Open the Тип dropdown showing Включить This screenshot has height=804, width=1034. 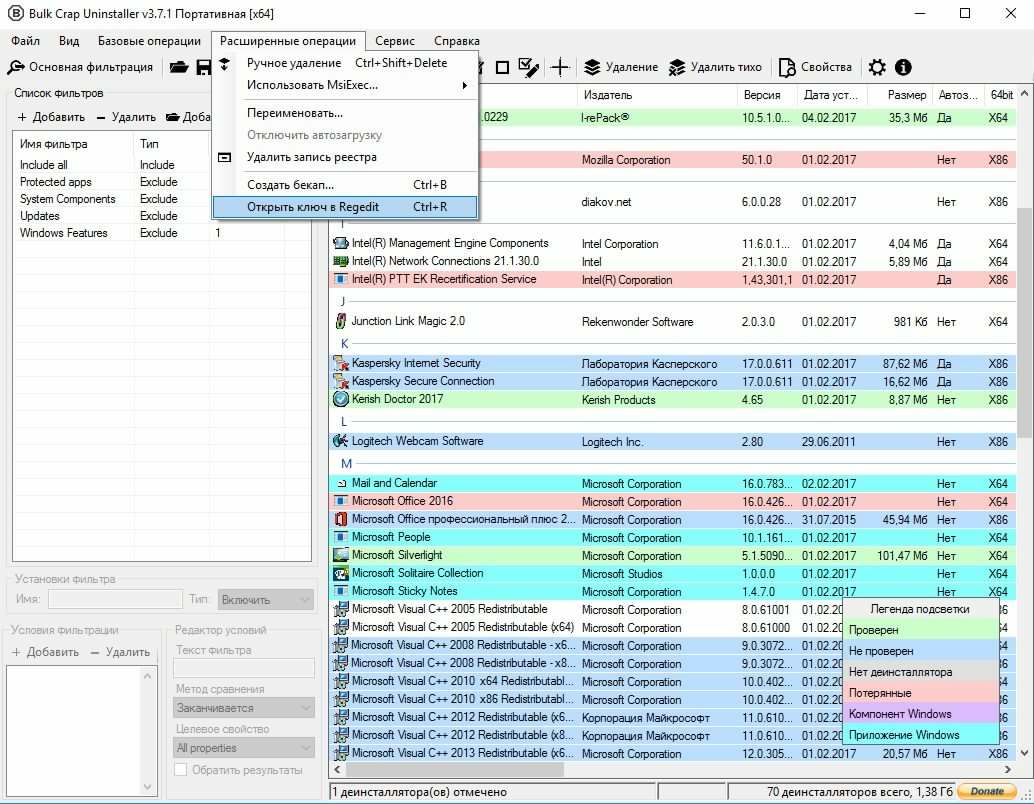265,600
